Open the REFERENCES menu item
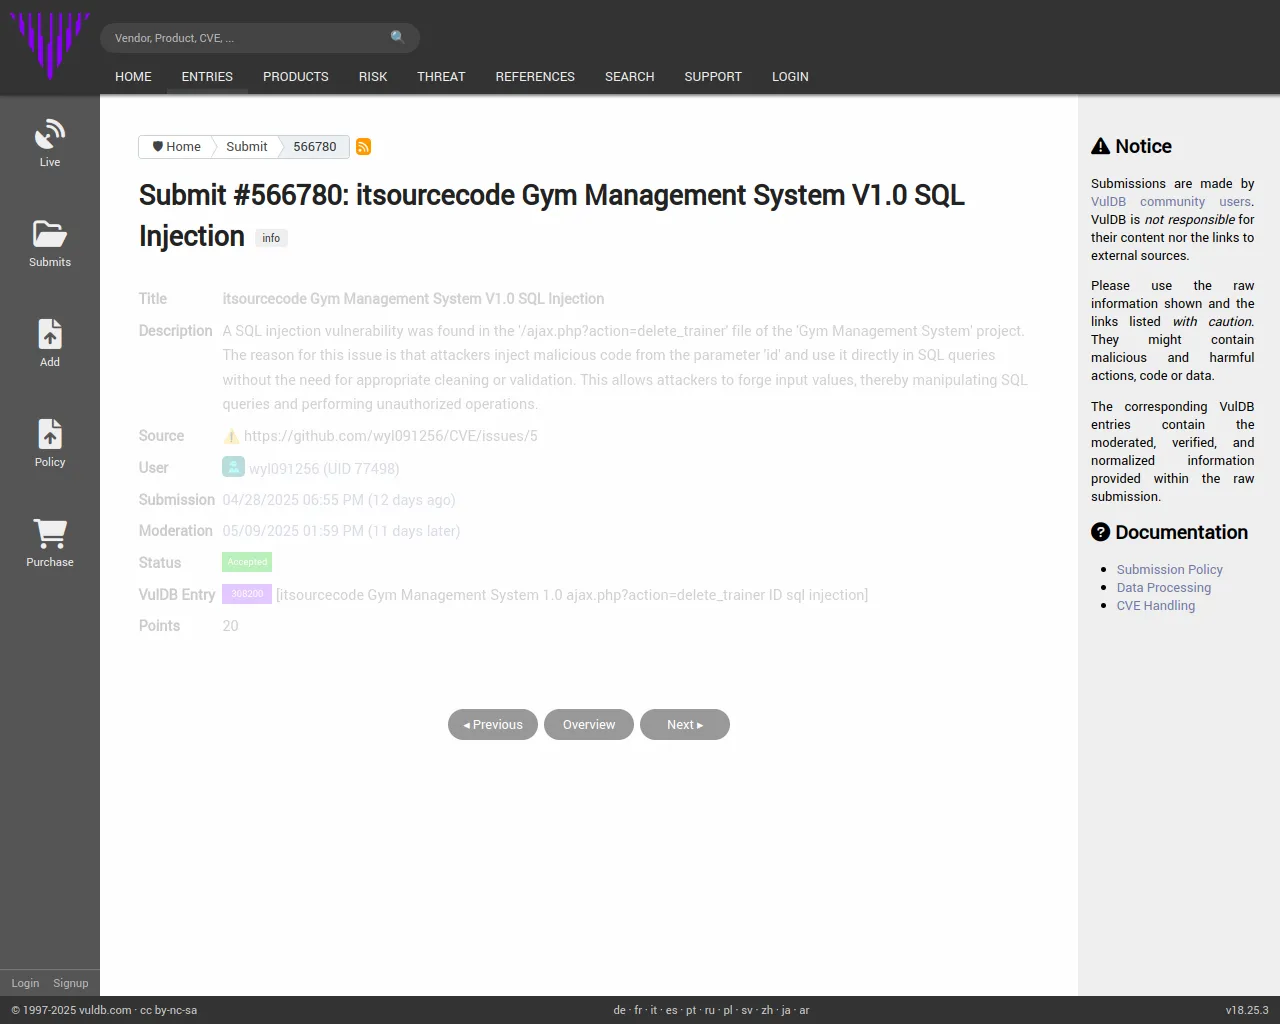This screenshot has height=1024, width=1280. (535, 77)
